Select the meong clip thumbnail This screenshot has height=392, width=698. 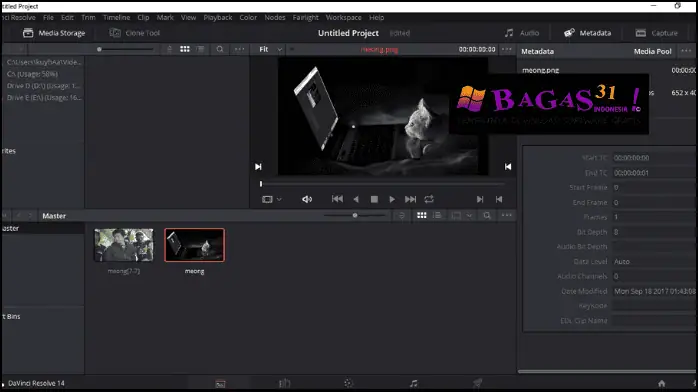195,245
